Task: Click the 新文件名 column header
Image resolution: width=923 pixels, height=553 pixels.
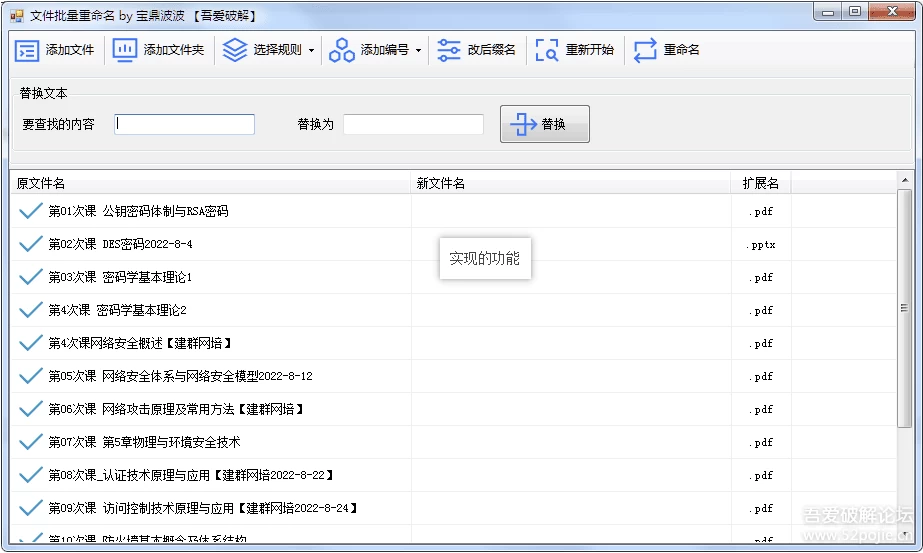Action: pyautogui.click(x=571, y=183)
